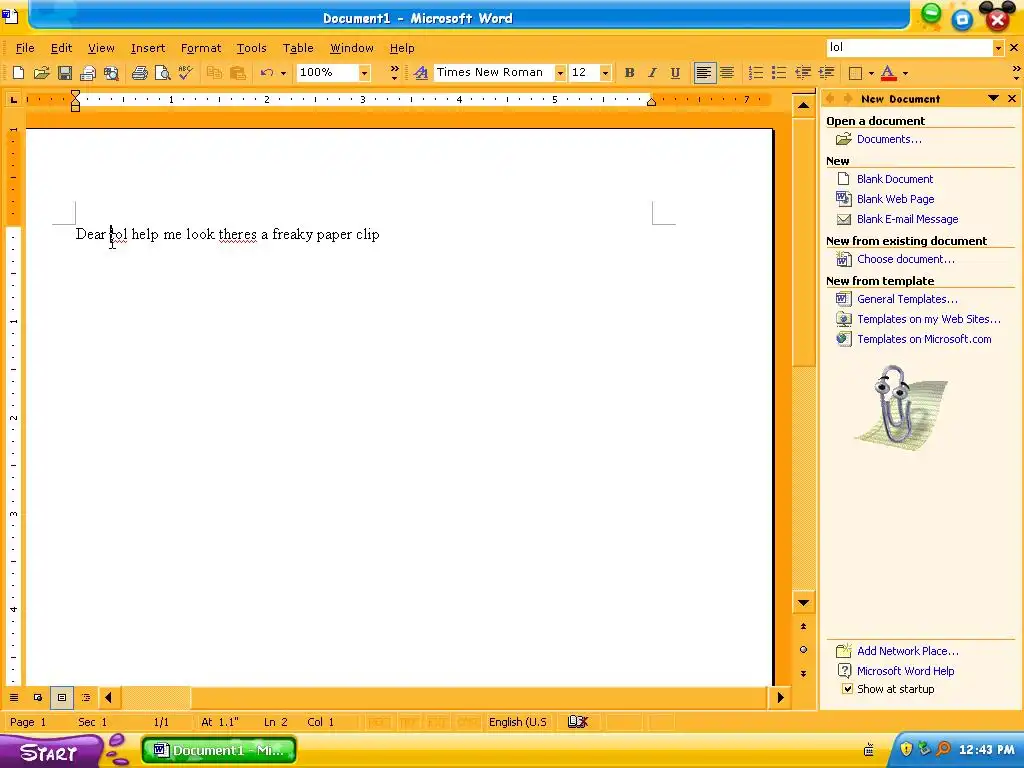The image size is (1024, 768).
Task: Open the Format menu
Action: [200, 48]
